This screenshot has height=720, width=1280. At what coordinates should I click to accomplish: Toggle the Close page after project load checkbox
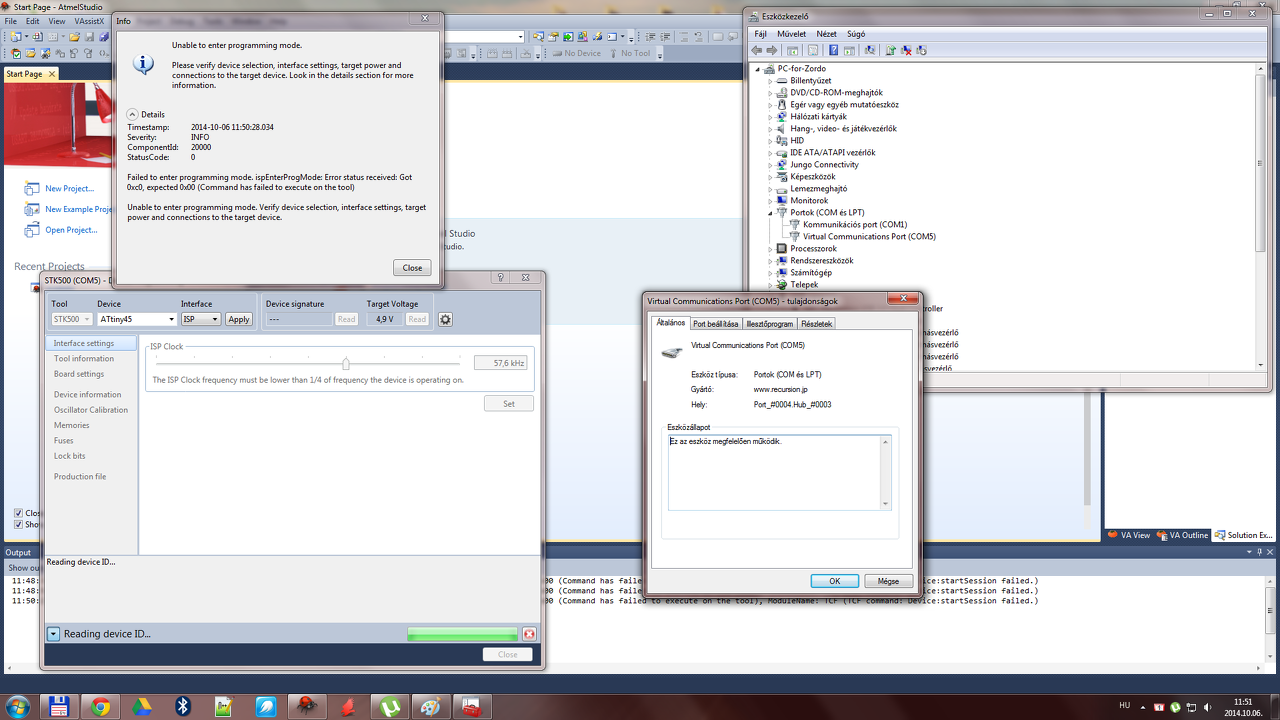(18, 513)
